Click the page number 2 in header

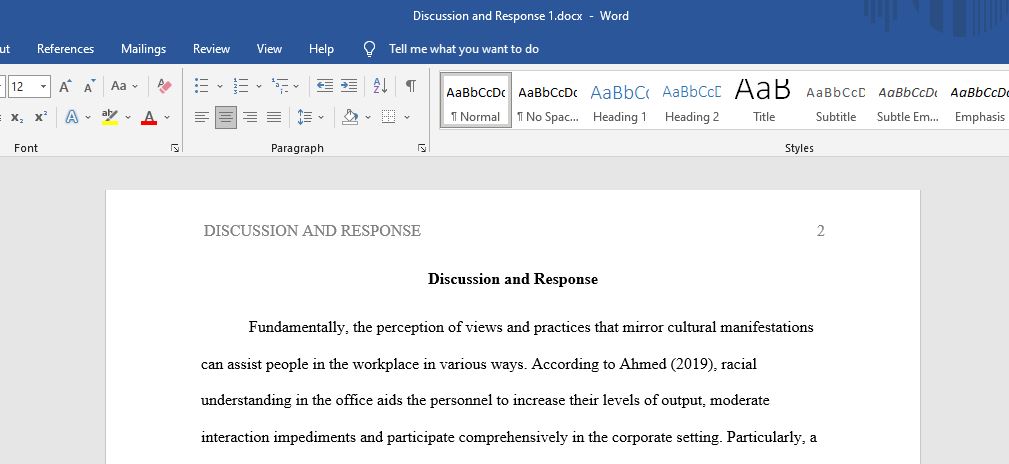tap(820, 230)
